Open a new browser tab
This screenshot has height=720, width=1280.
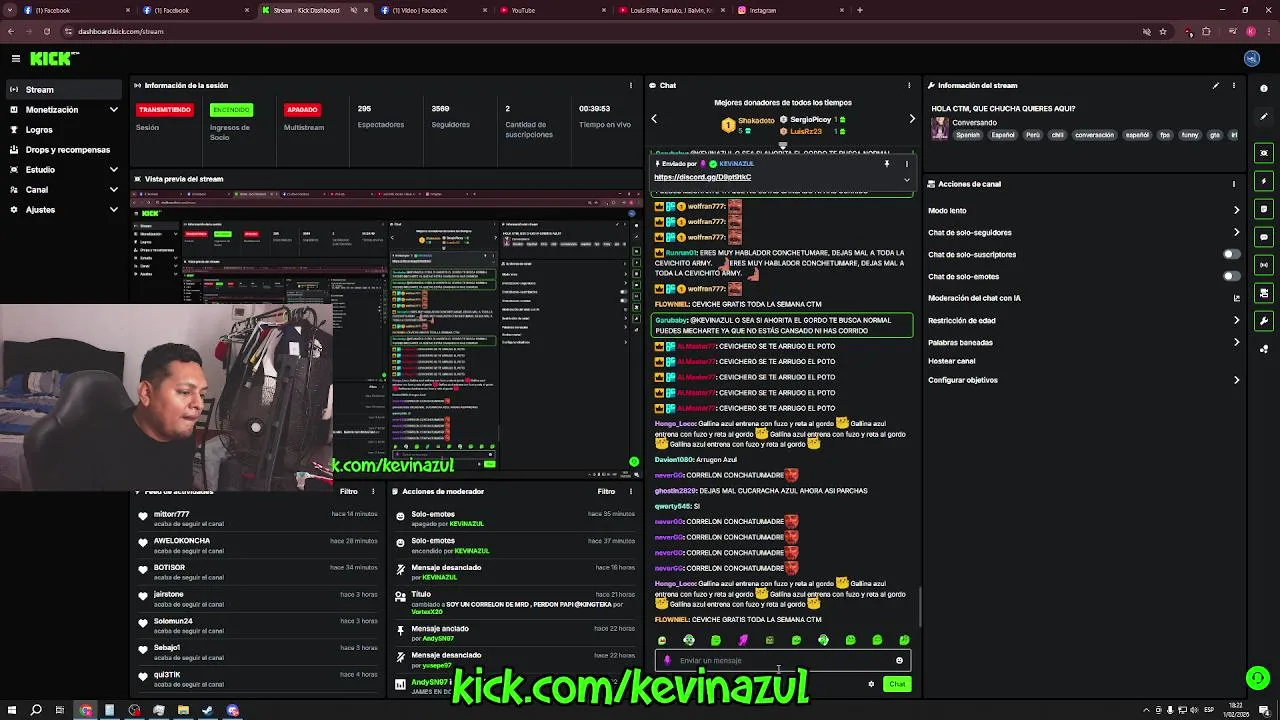(860, 10)
